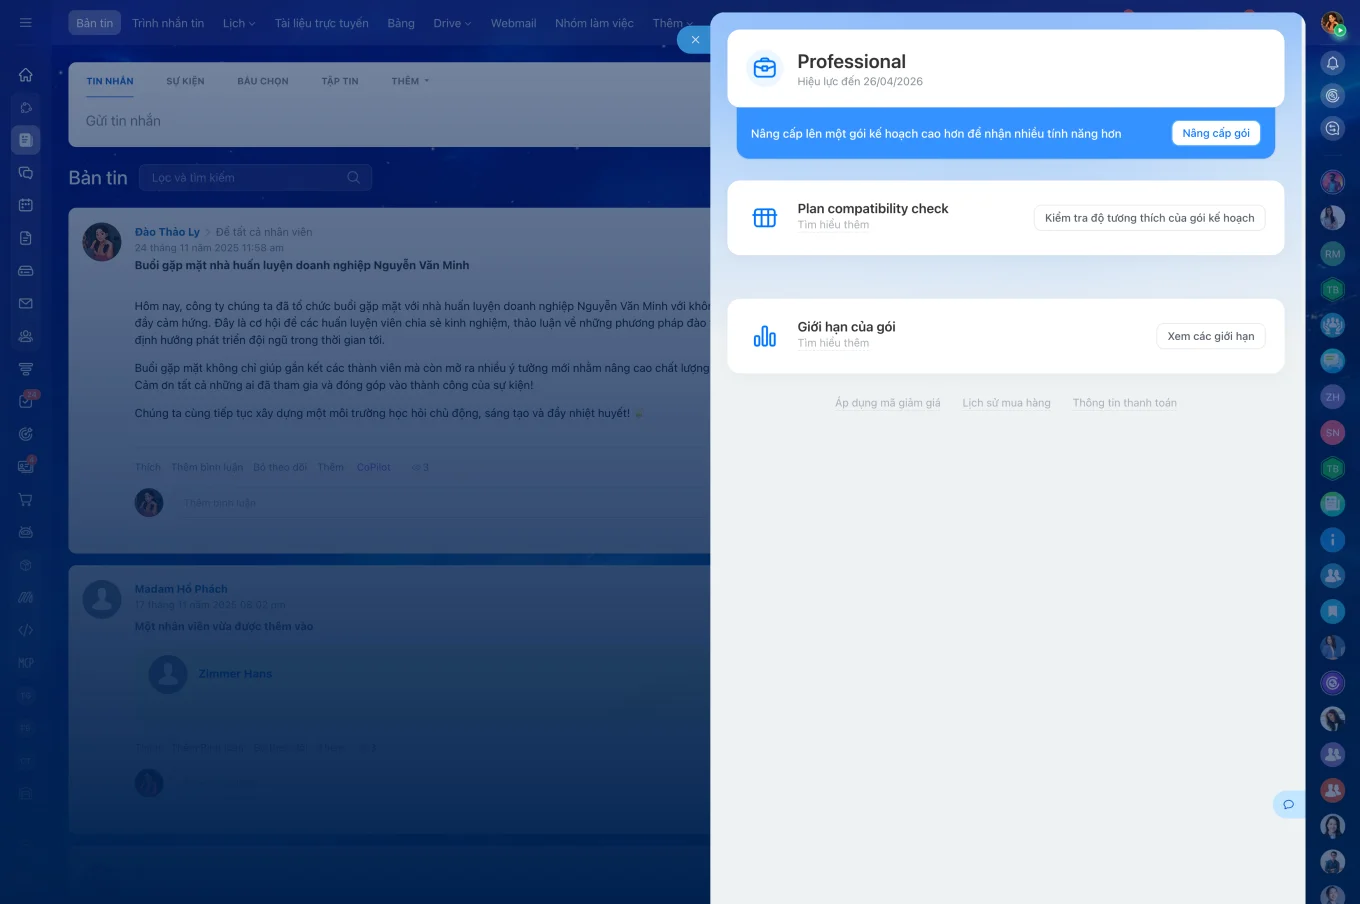1360x904 pixels.
Task: Open the mail icon in left sidebar
Action: click(26, 303)
